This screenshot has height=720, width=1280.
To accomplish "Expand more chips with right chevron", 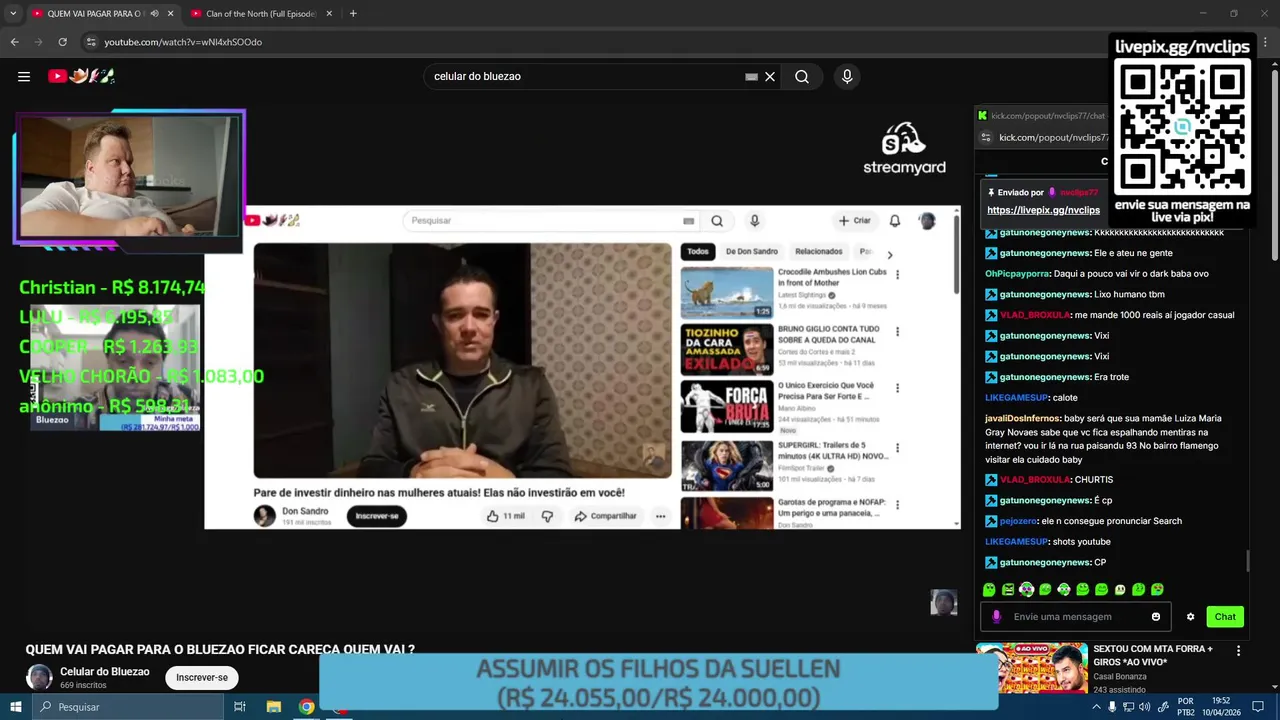I will (890, 255).
